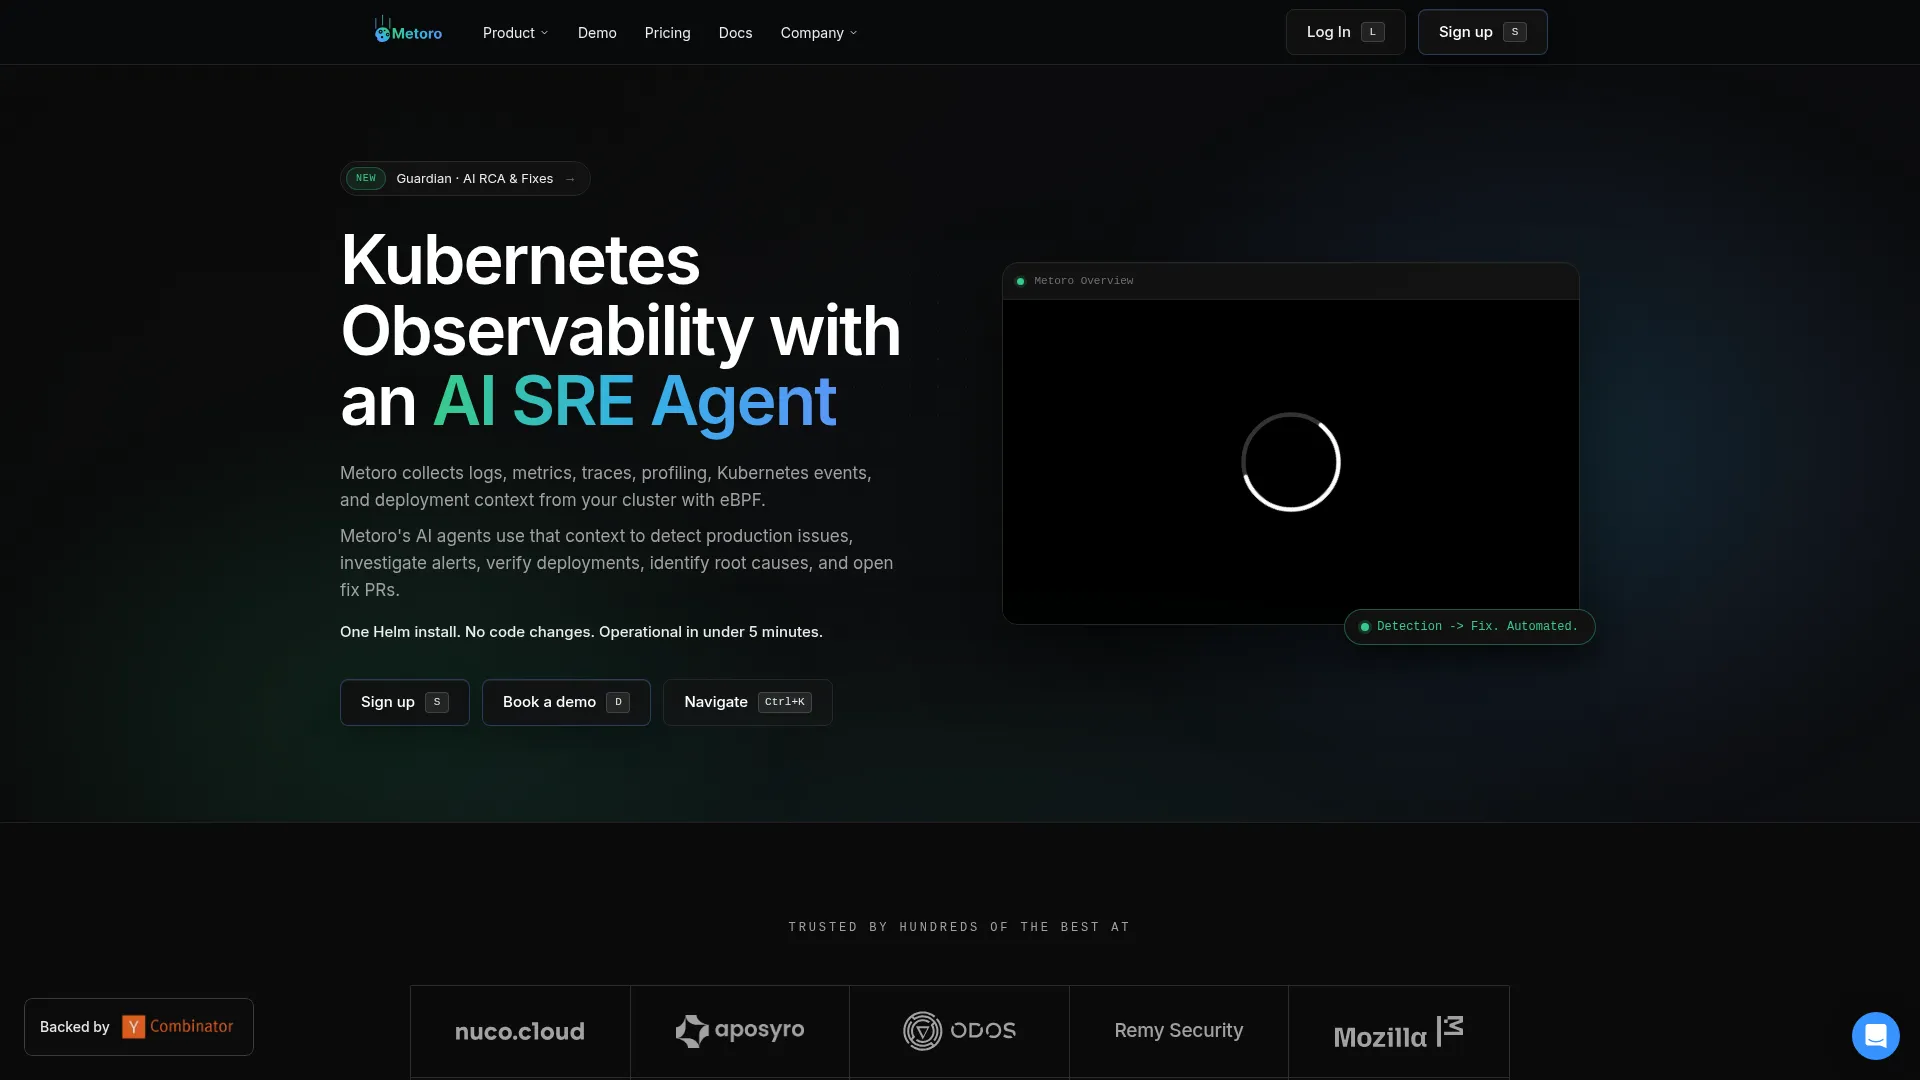1920x1080 pixels.
Task: Click the Metoro Overview video preview
Action: click(x=1291, y=462)
